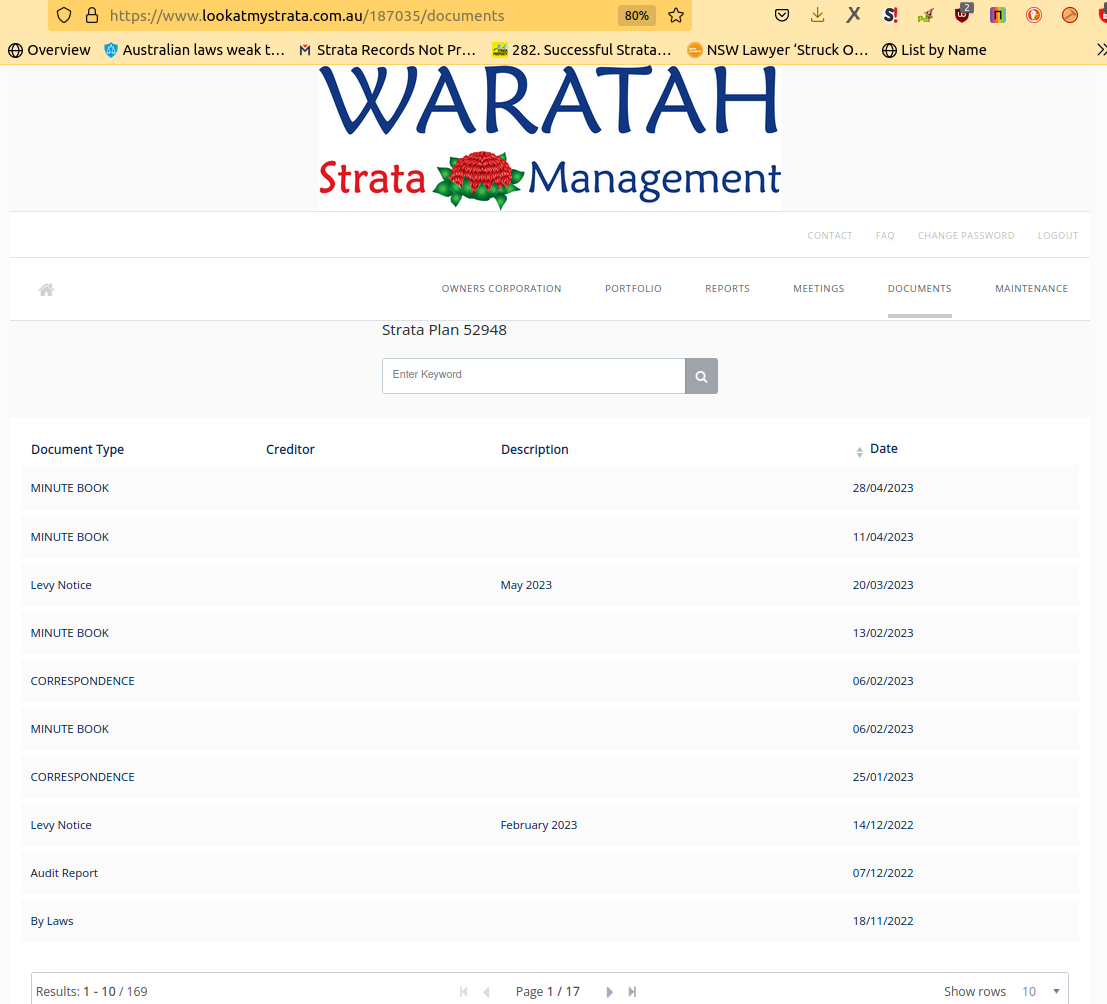This screenshot has height=1004, width=1107.
Task: Click the Enter Keyword search field
Action: point(533,376)
